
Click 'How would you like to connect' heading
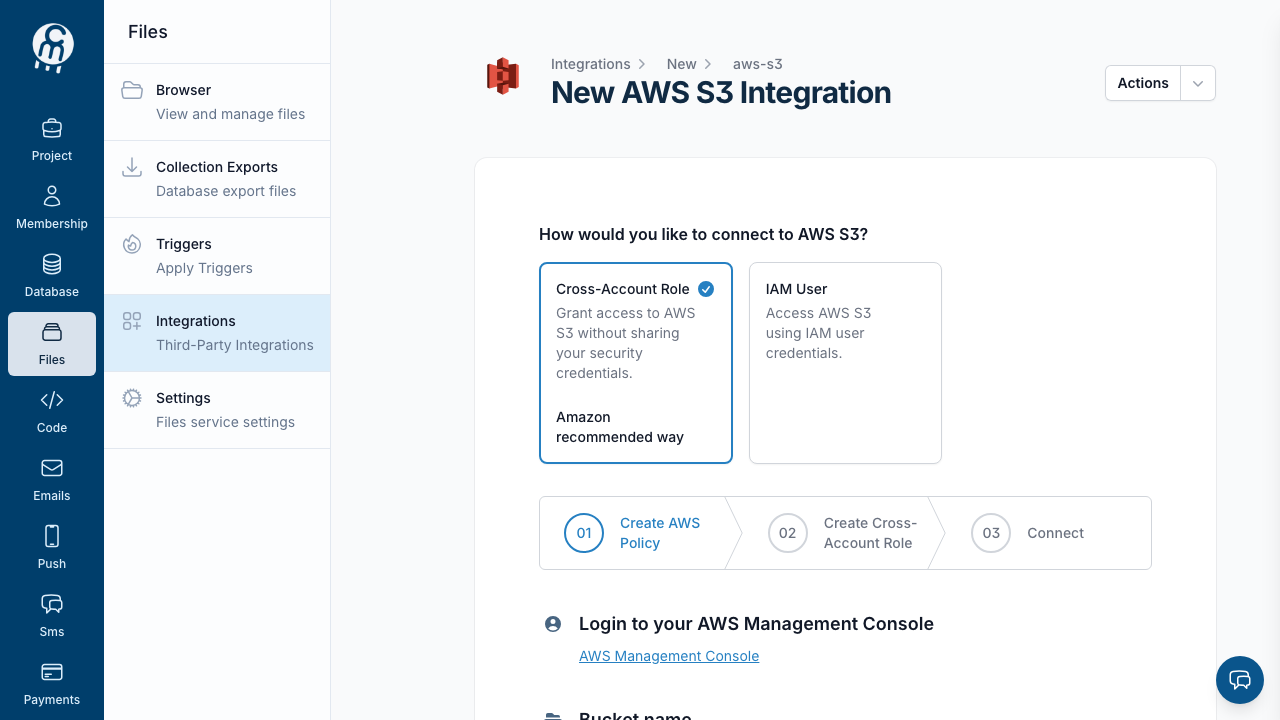coord(703,234)
